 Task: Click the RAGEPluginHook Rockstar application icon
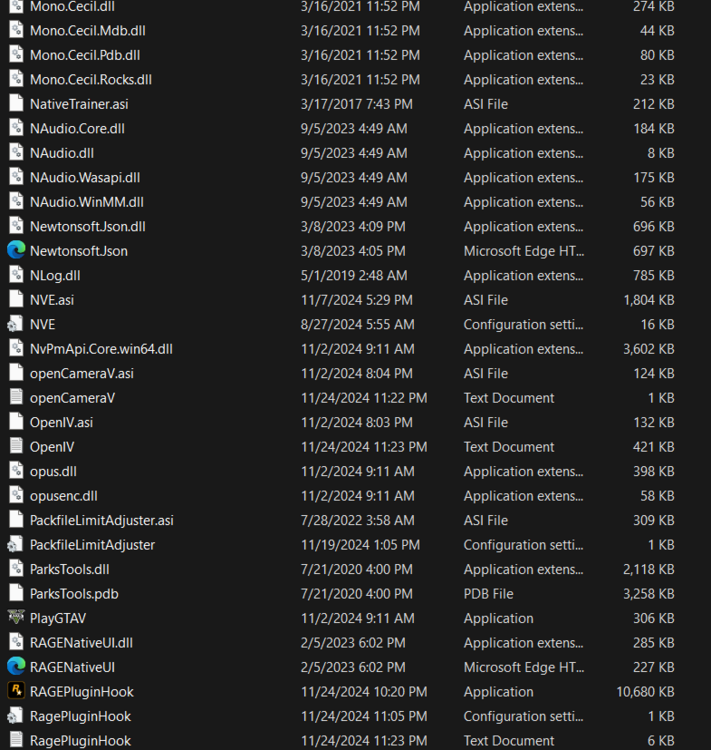tap(16, 691)
